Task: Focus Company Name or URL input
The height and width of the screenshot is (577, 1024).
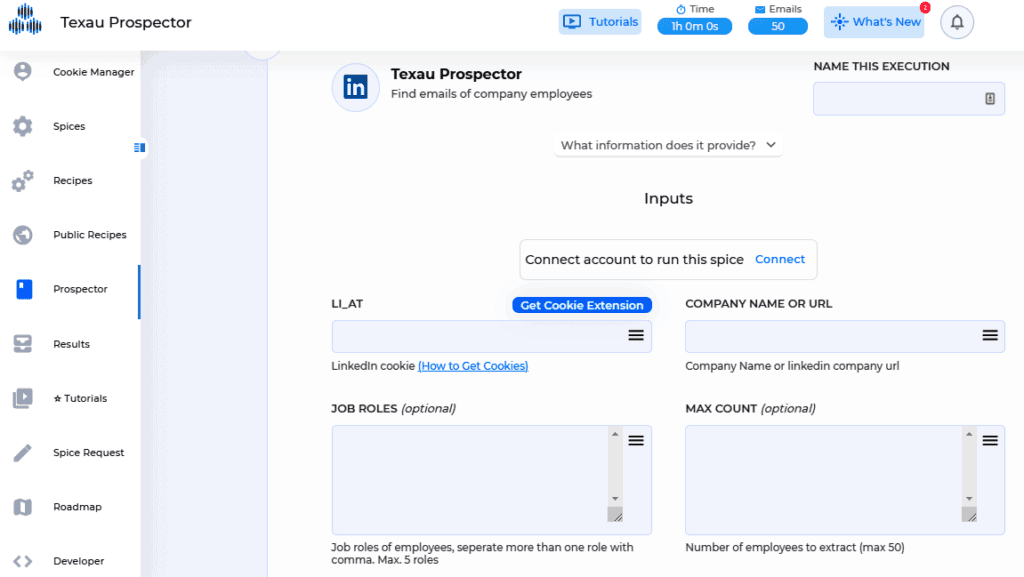Action: 845,336
